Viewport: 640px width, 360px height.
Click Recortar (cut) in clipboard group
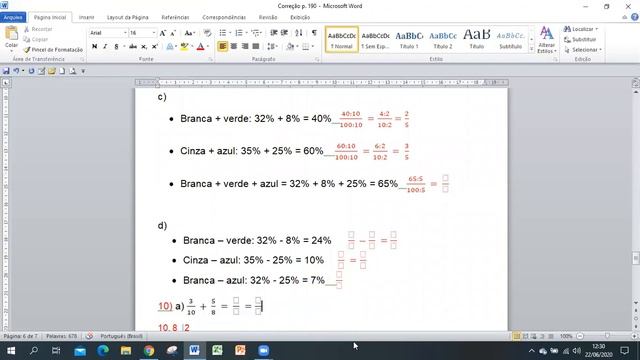point(38,29)
